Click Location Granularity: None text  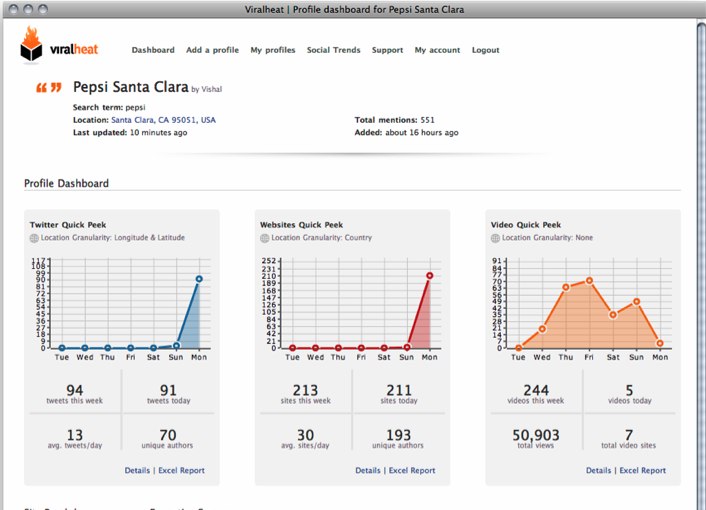548,238
